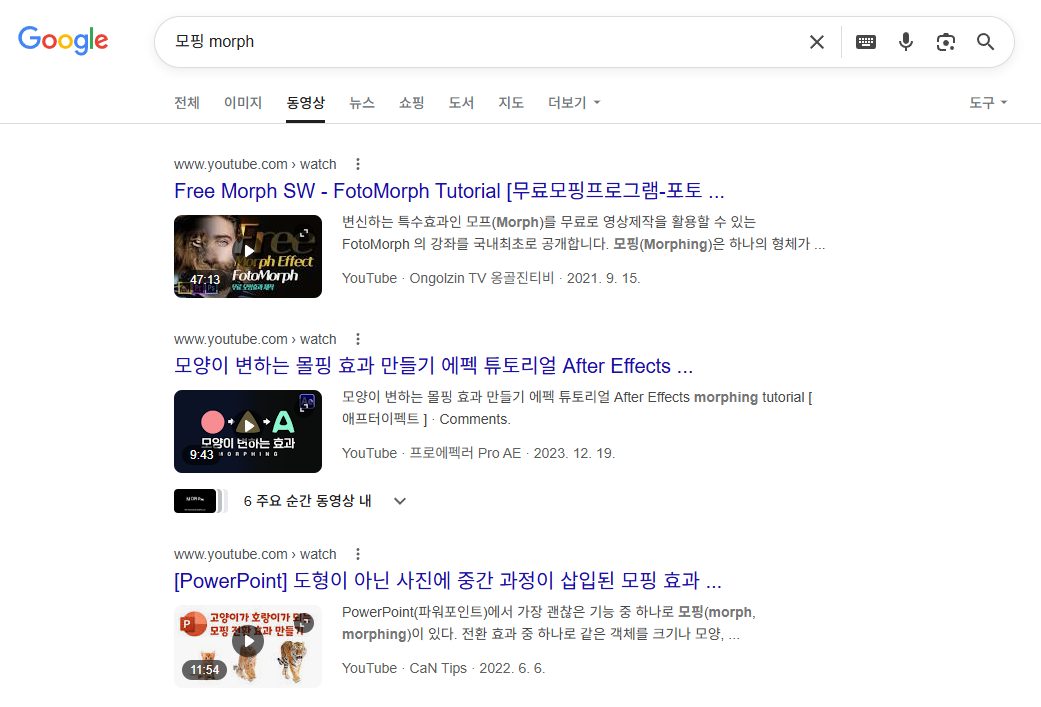Switch to the 전체 tab

point(187,103)
